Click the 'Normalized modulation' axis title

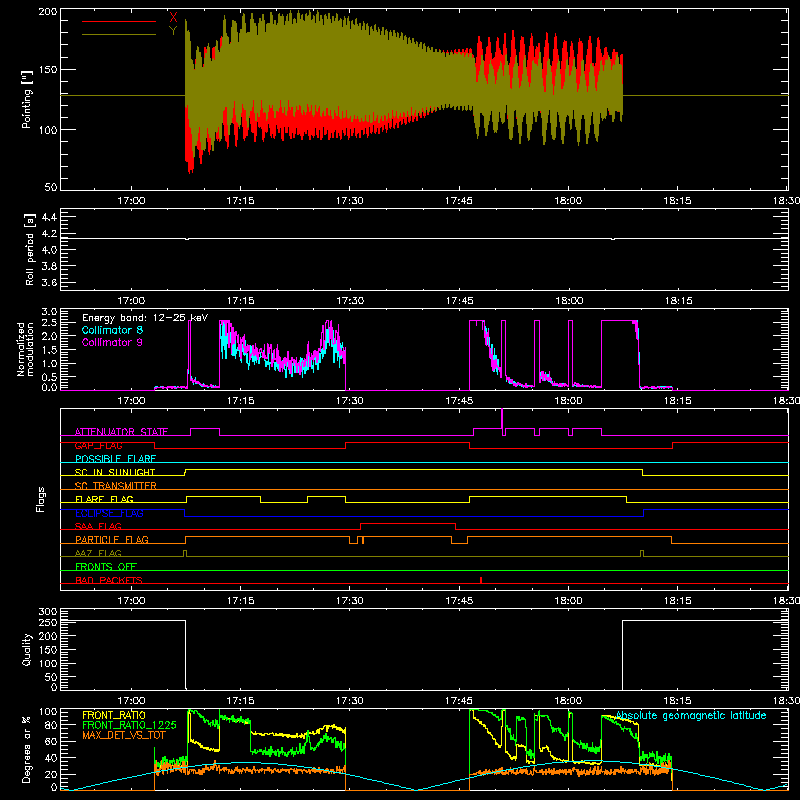pos(25,349)
